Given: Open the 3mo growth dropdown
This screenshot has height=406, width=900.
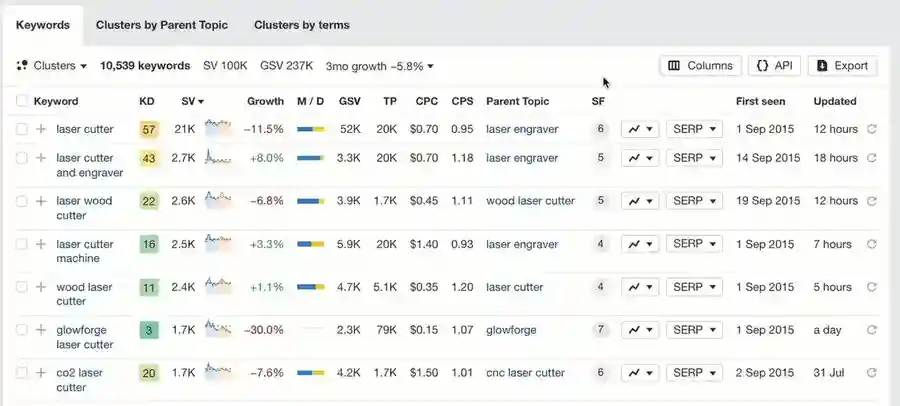Looking at the screenshot, I should 379,66.
